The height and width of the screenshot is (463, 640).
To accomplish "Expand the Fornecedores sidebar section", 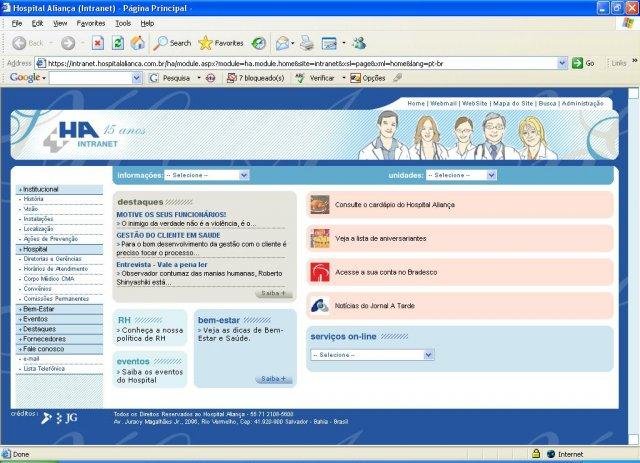I will pos(60,339).
